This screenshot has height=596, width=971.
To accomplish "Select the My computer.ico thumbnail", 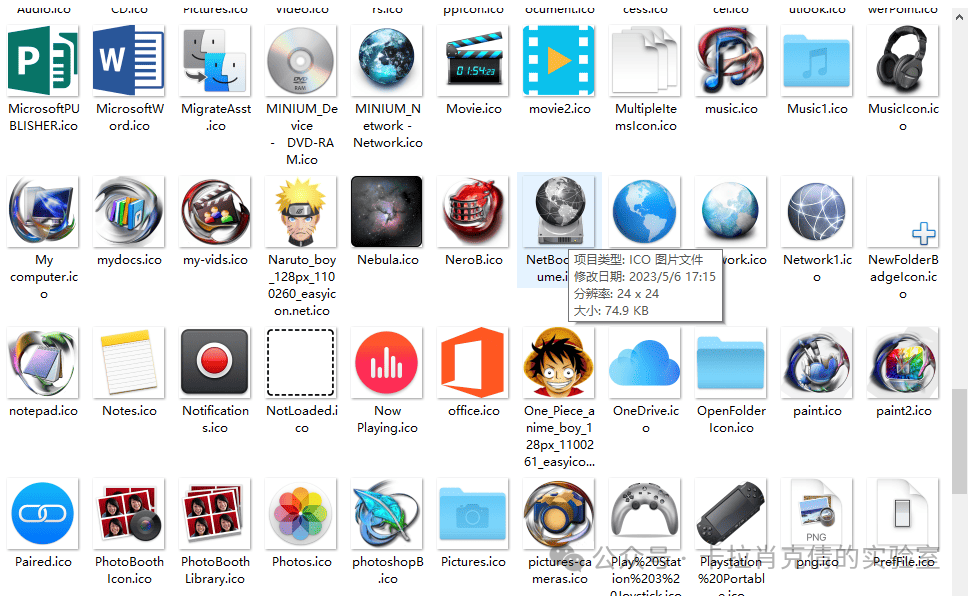I will coord(42,211).
